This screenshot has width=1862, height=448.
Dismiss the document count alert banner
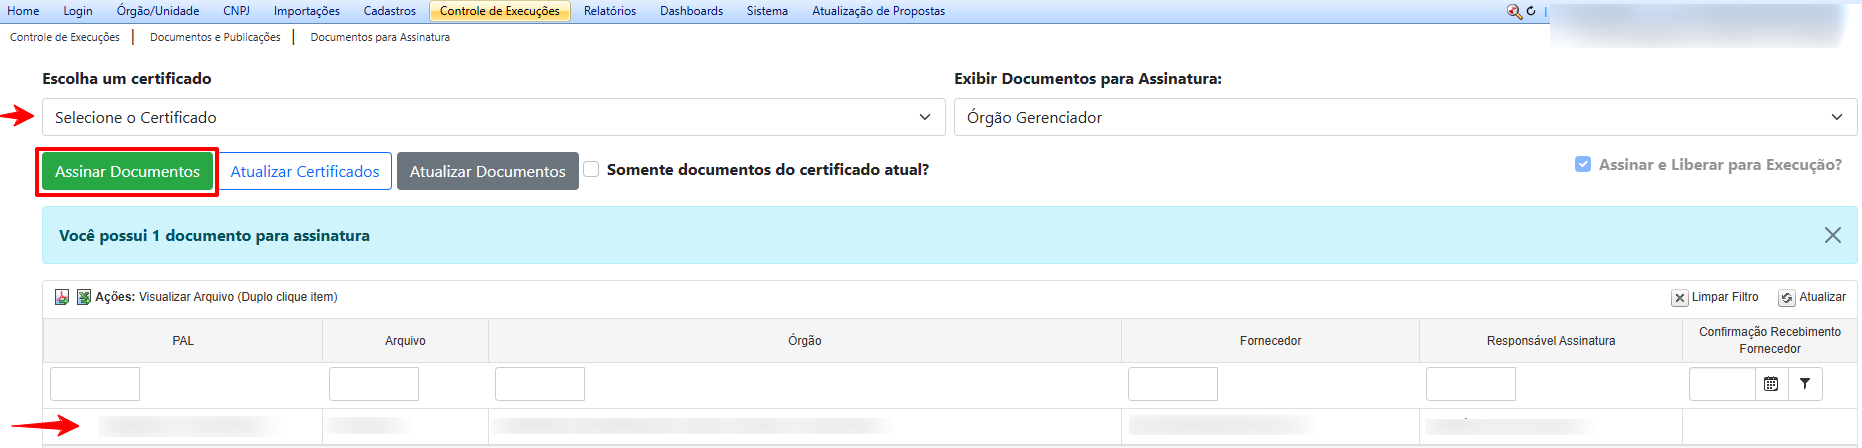click(x=1832, y=235)
